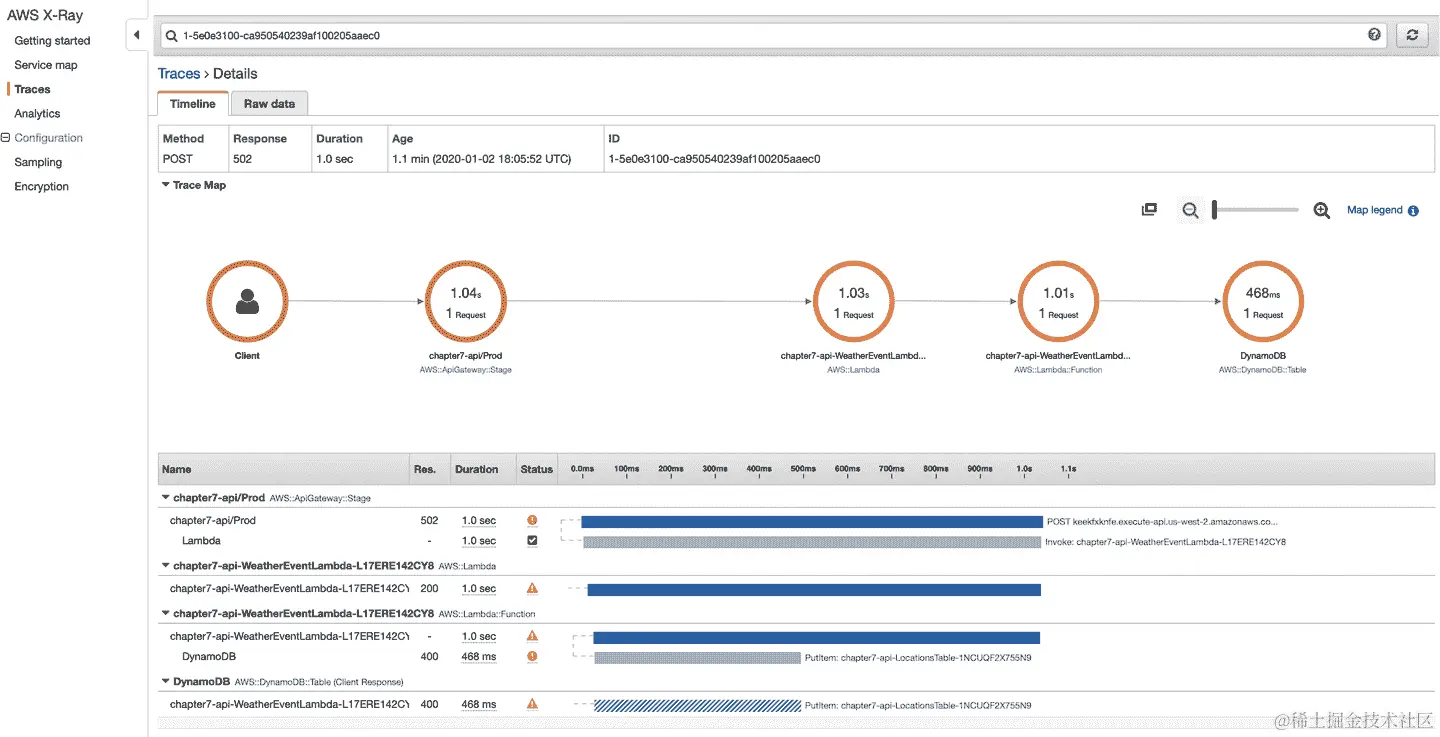Click the Lambda subsegment row name
The image size is (1440, 737).
(201, 541)
